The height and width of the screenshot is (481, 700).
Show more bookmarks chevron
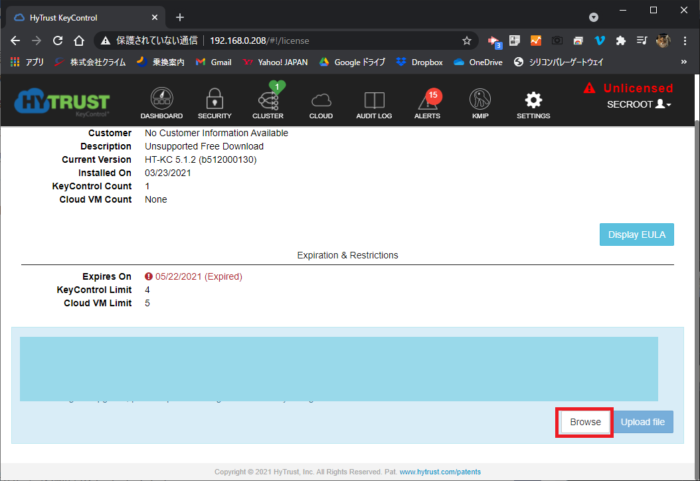[x=683, y=62]
